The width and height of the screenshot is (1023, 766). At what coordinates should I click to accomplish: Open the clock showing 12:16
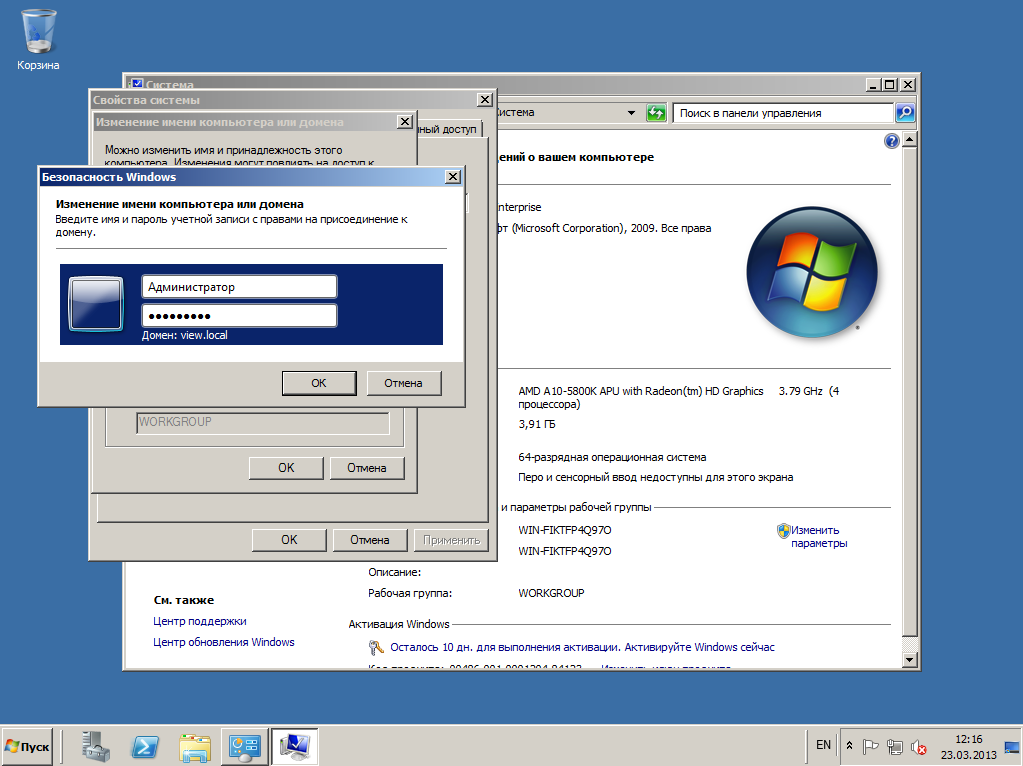(x=968, y=747)
